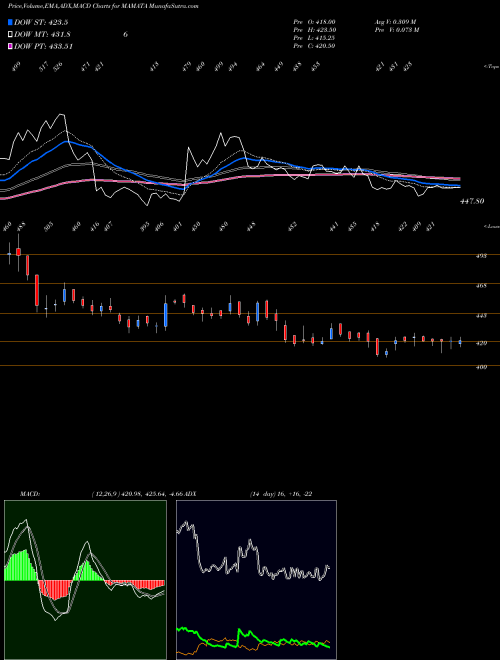The image size is (500, 660).
Task: Click the 'Pre L: 415.25' value
Action: [314, 38]
